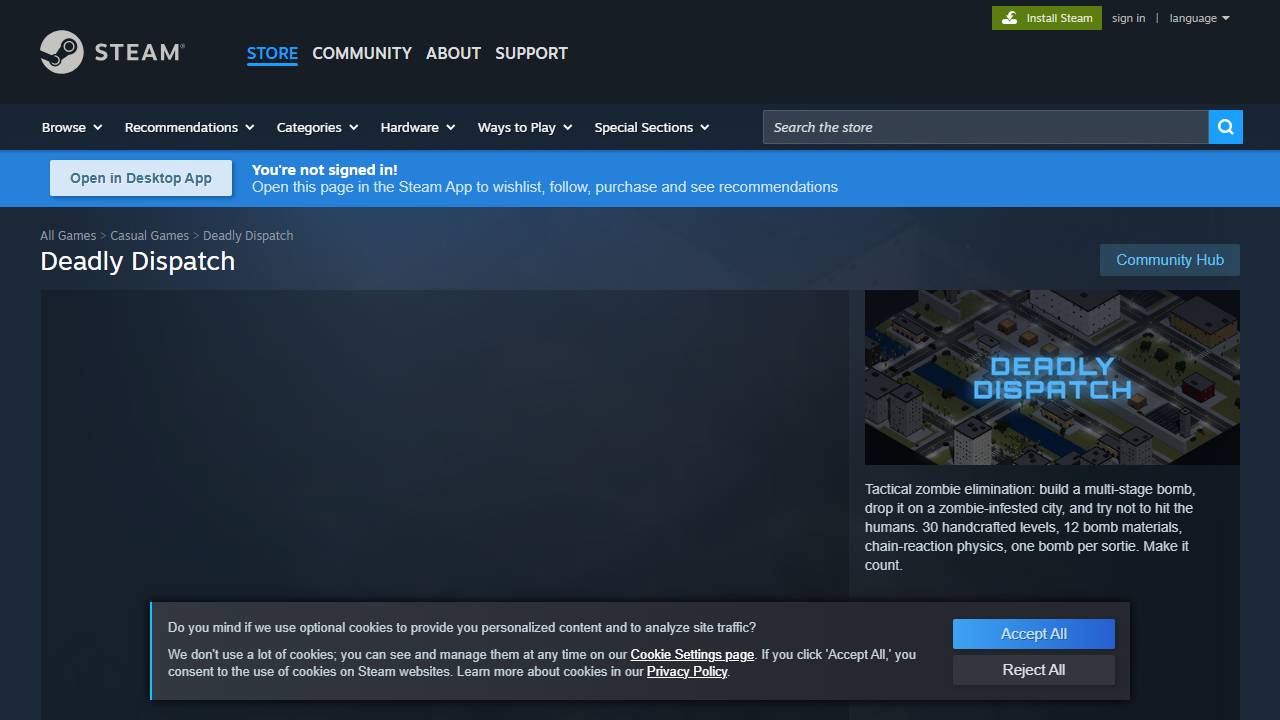
Task: Focus the Search the store field
Action: pyautogui.click(x=985, y=127)
